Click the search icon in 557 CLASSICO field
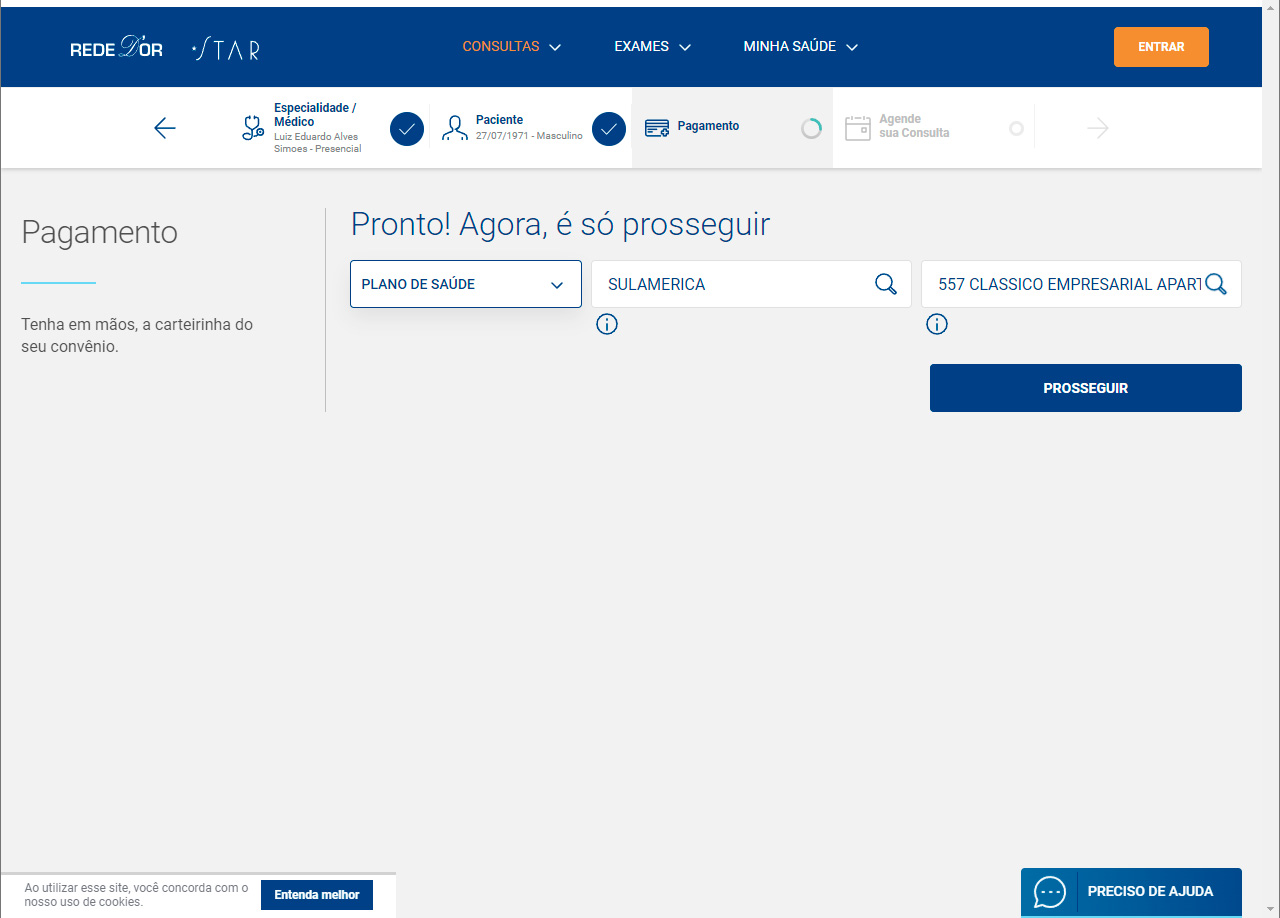Screen dimensions: 1280x918 point(1216,284)
